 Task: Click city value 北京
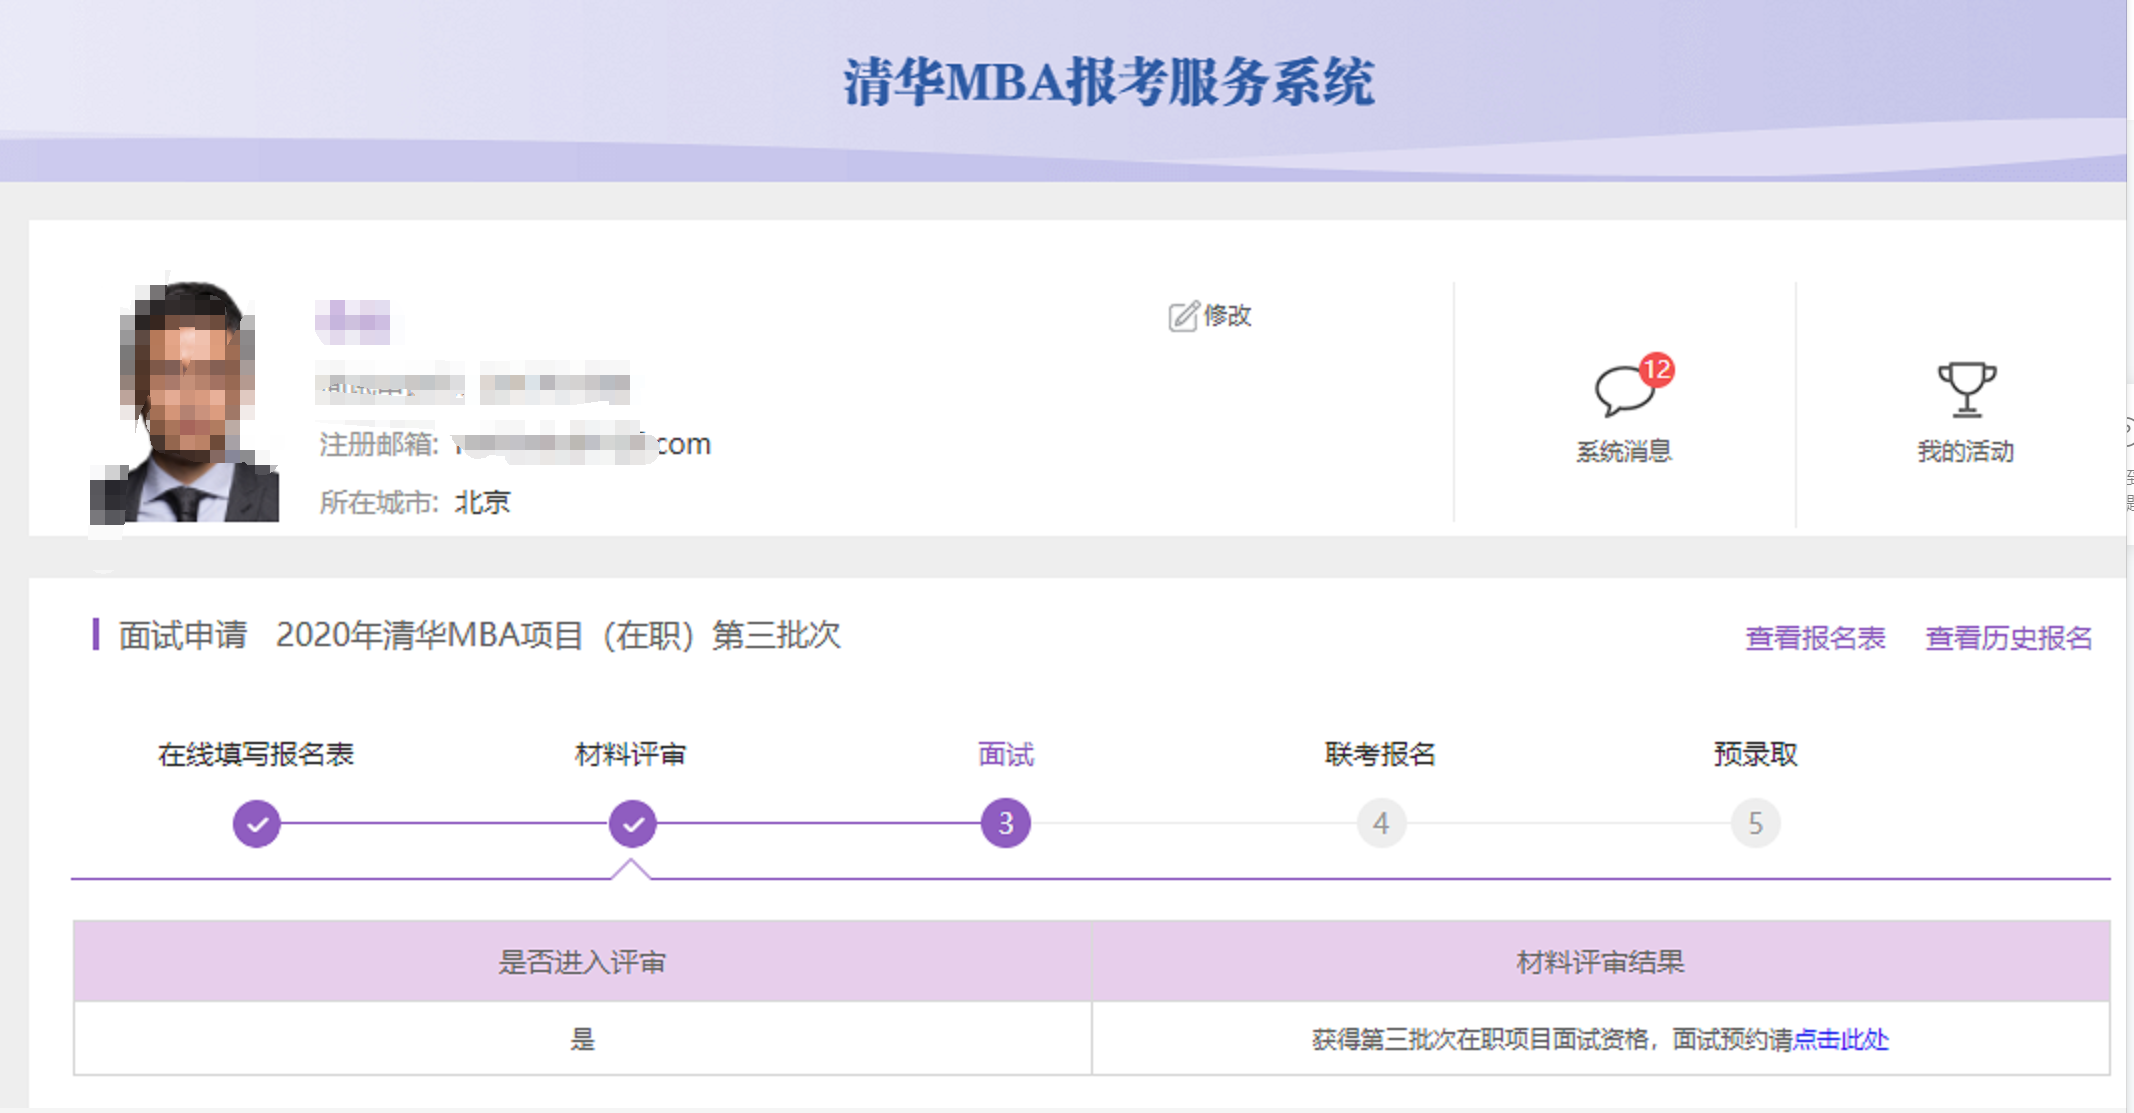coord(483,502)
